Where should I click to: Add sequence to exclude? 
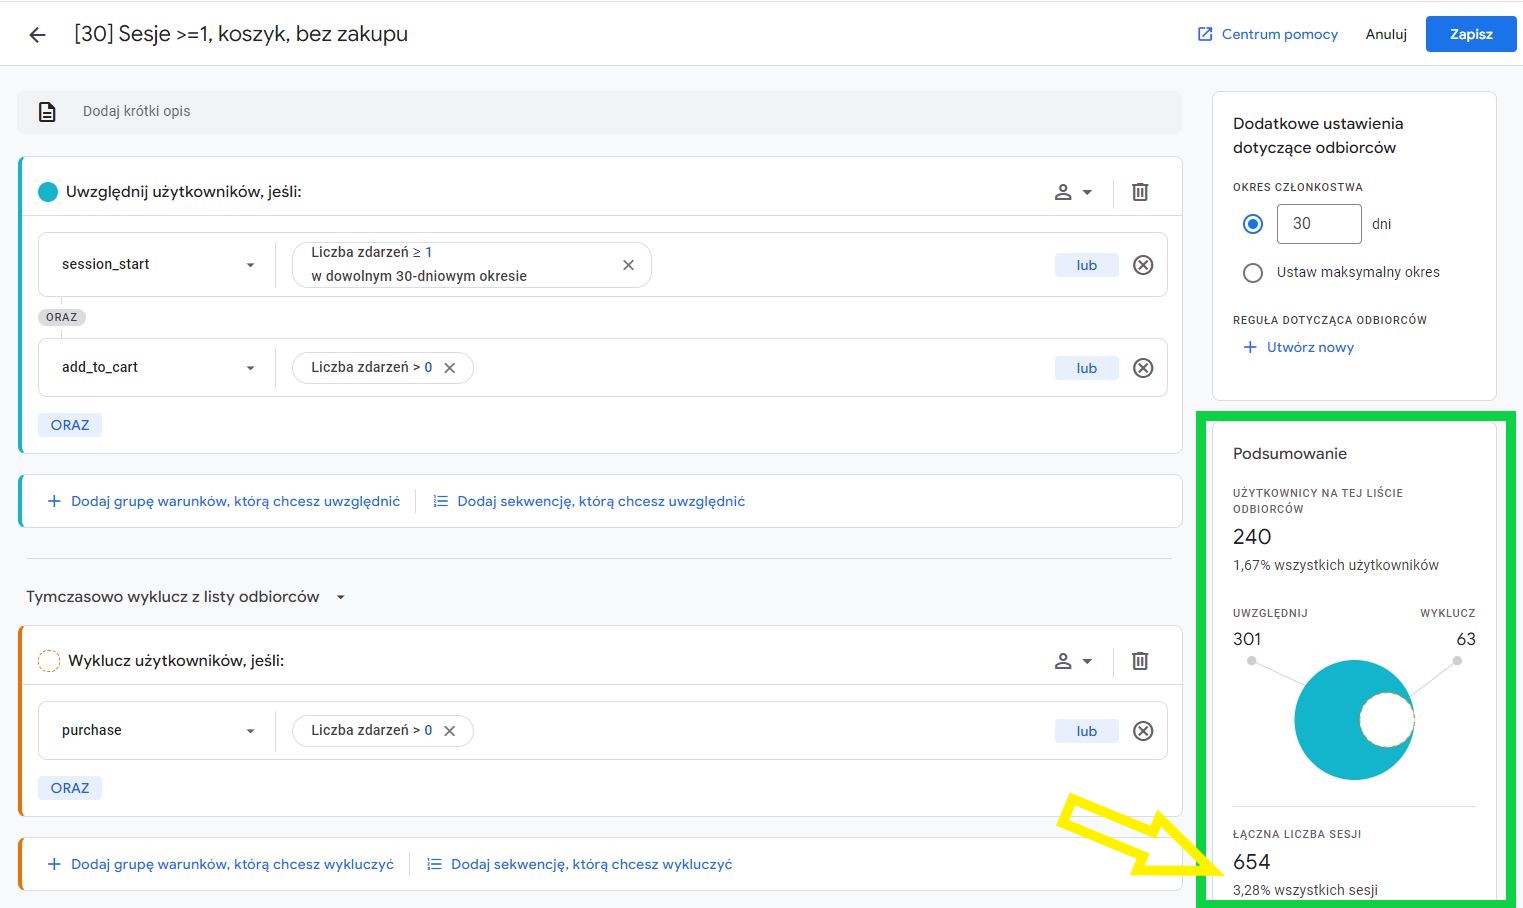(x=582, y=864)
